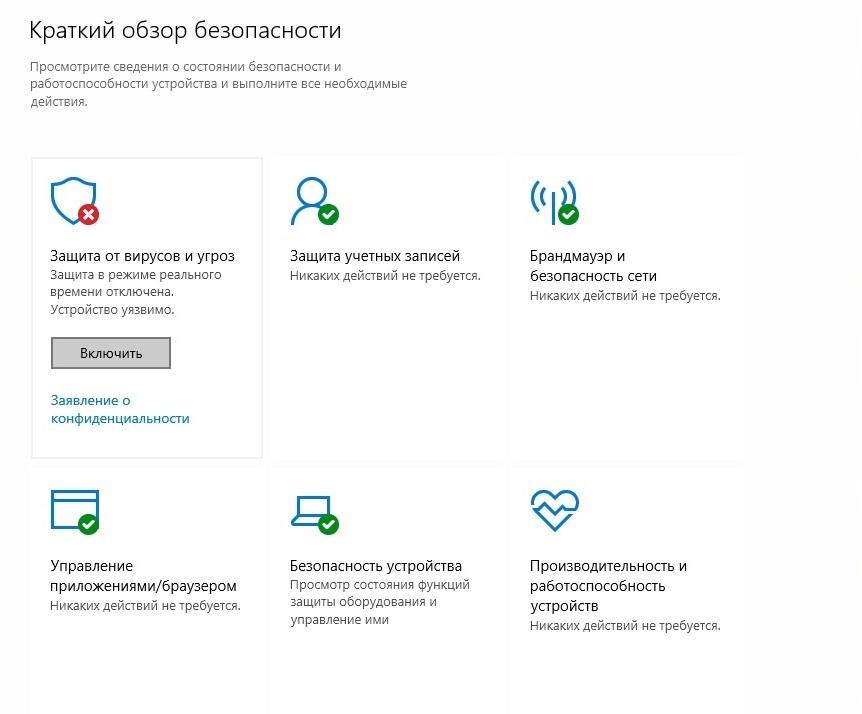Image resolution: width=862 pixels, height=714 pixels.
Task: Go to Брандмауэр и безопасность сети title
Action: 592,265
